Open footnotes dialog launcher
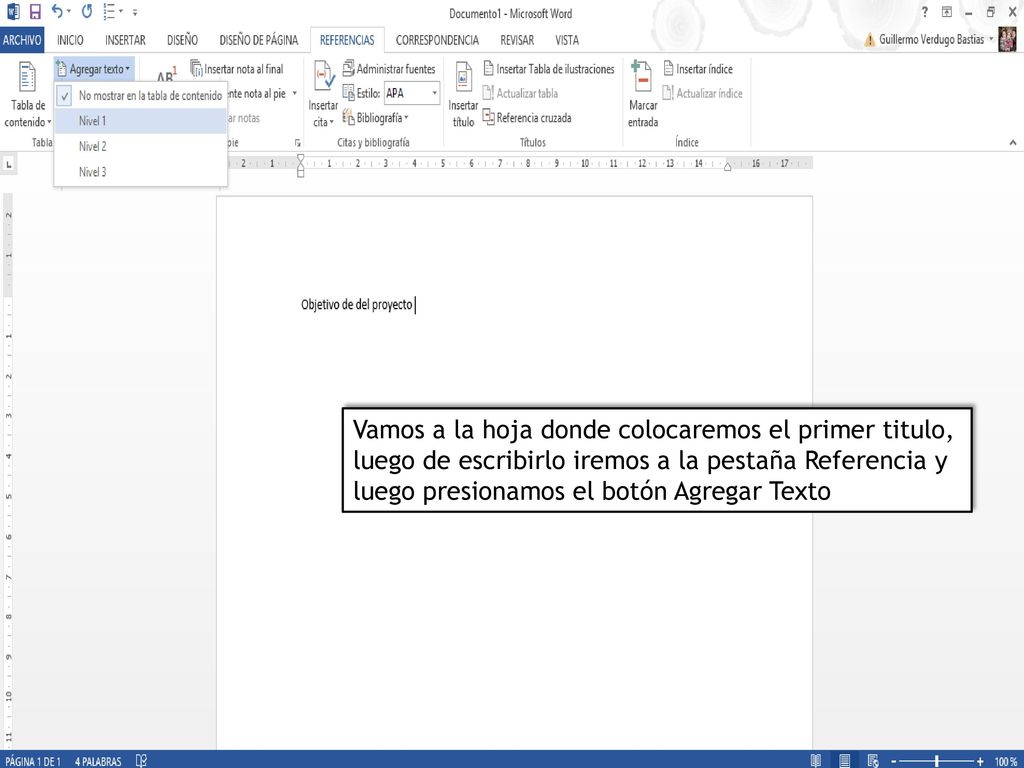Image resolution: width=1024 pixels, height=768 pixels. coord(298,142)
